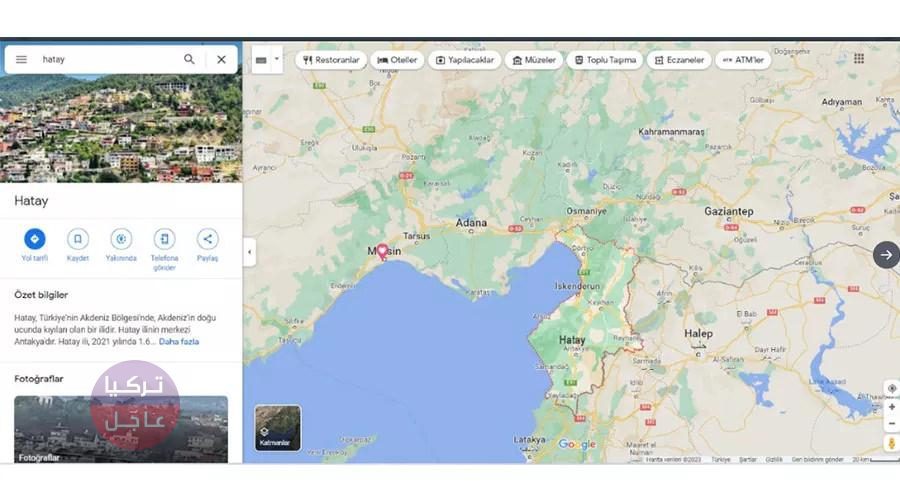Filter map by Eczaneler chip
Viewport: 900px width, 500px height.
679,60
